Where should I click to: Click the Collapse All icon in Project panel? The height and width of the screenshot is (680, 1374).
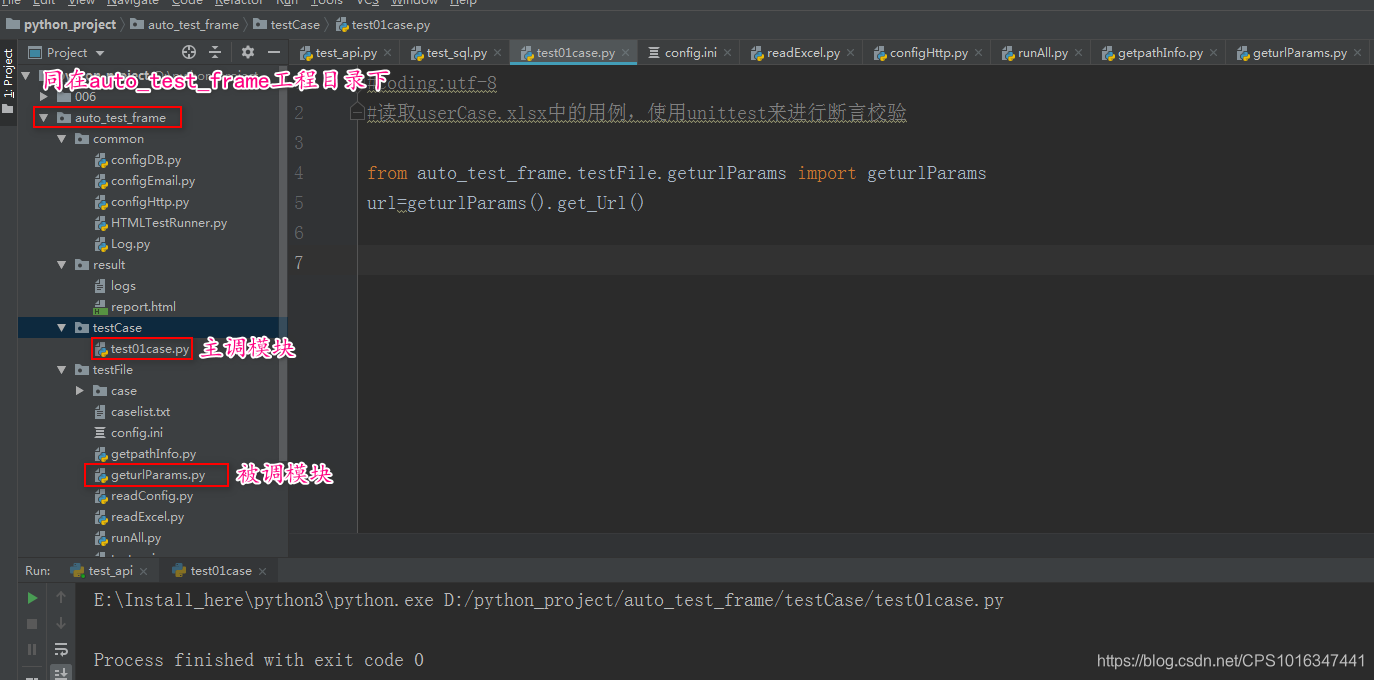click(215, 52)
